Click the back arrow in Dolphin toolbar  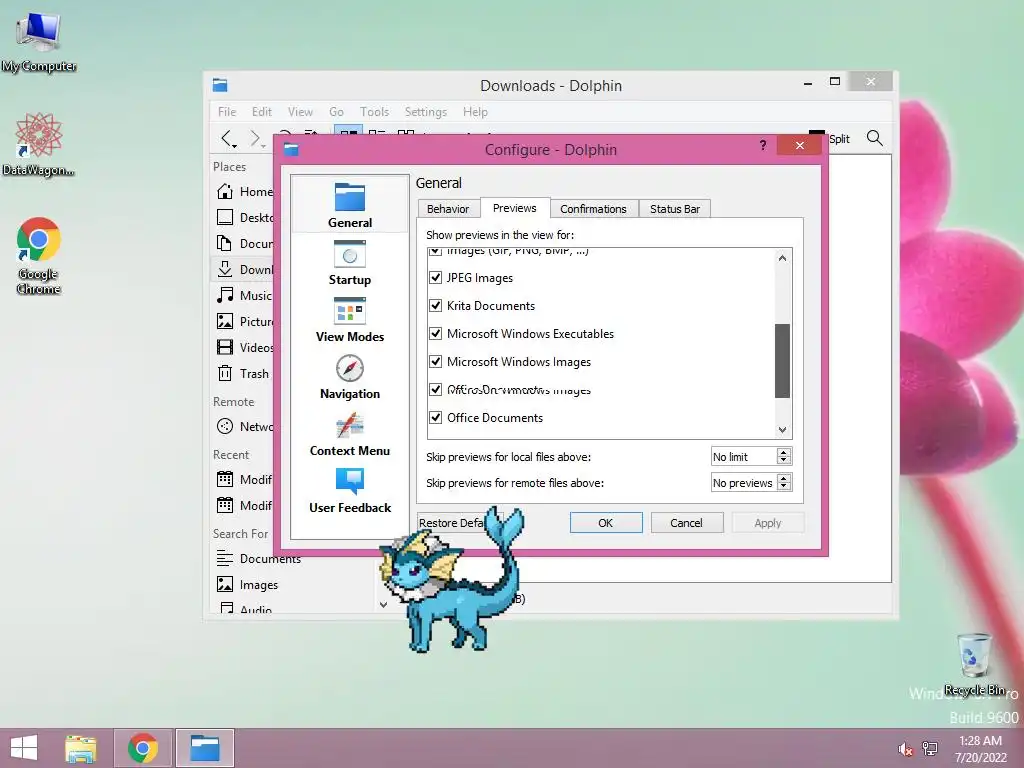coord(227,138)
